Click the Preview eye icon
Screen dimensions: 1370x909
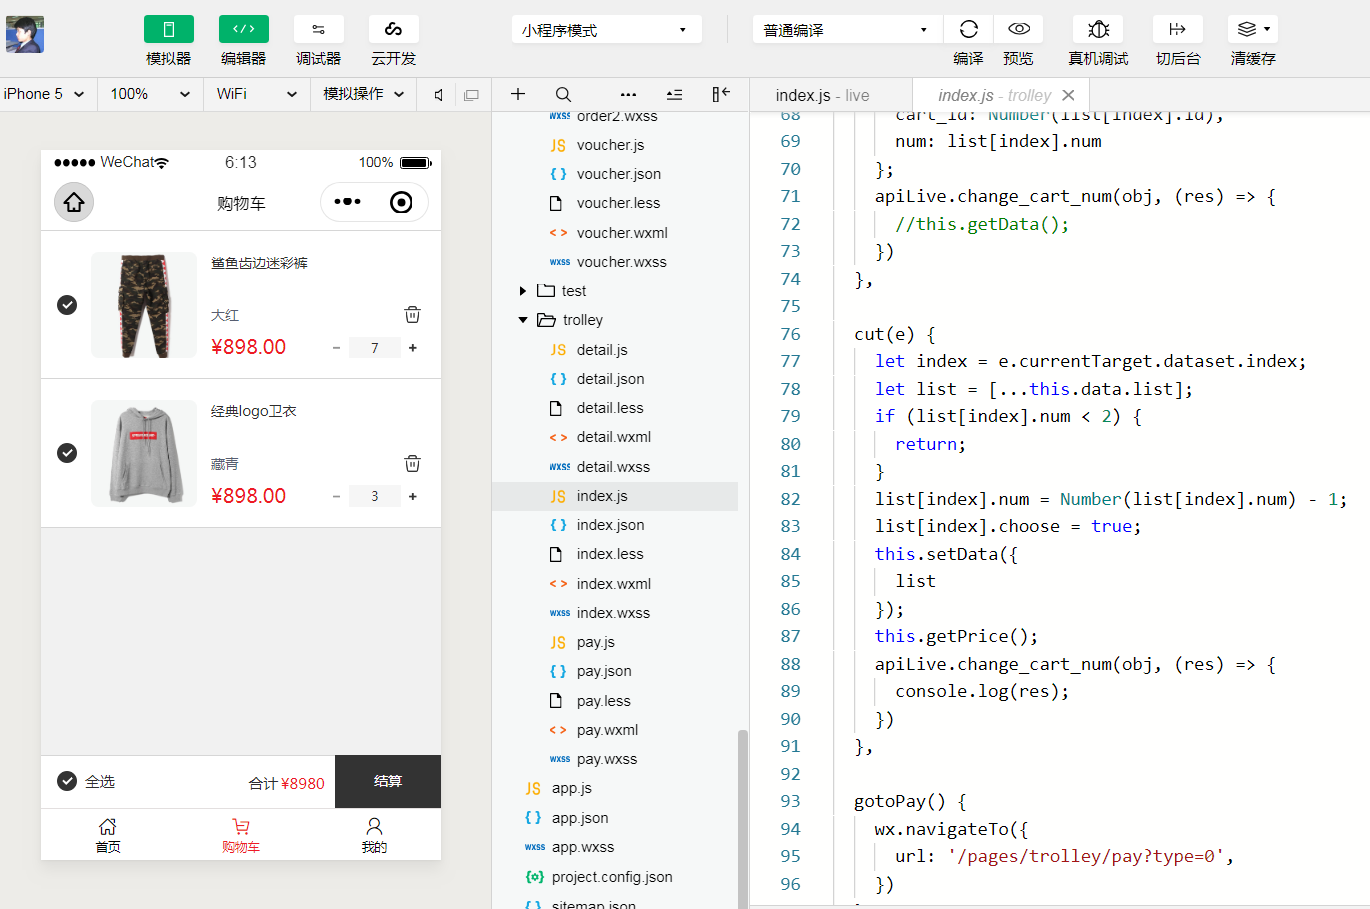tap(1018, 30)
